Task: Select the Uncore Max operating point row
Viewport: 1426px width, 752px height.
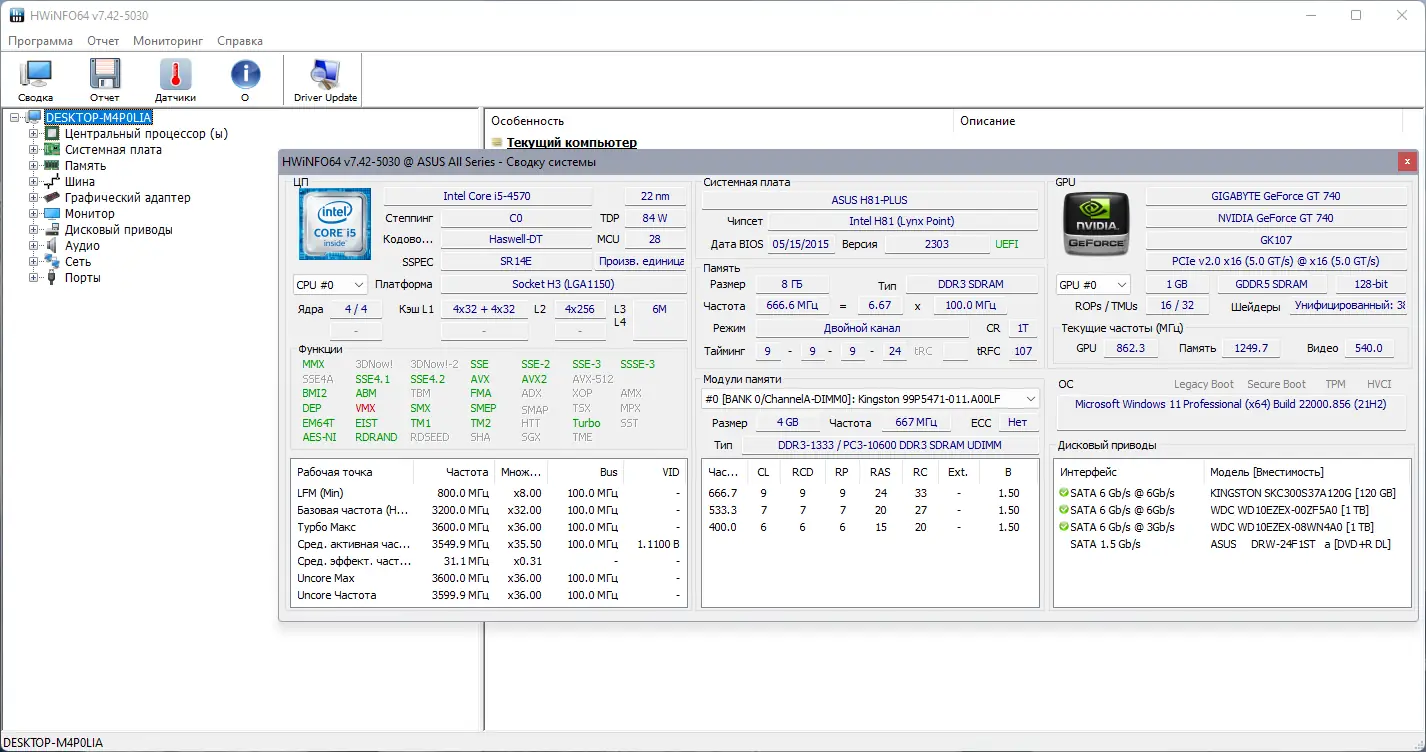Action: pyautogui.click(x=489, y=578)
